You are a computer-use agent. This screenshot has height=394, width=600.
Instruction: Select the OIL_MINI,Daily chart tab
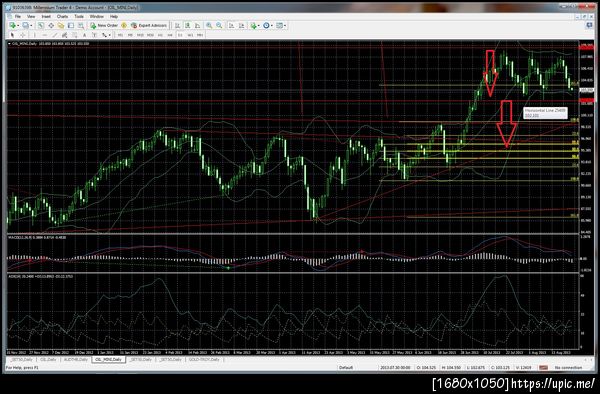pyautogui.click(x=109, y=360)
